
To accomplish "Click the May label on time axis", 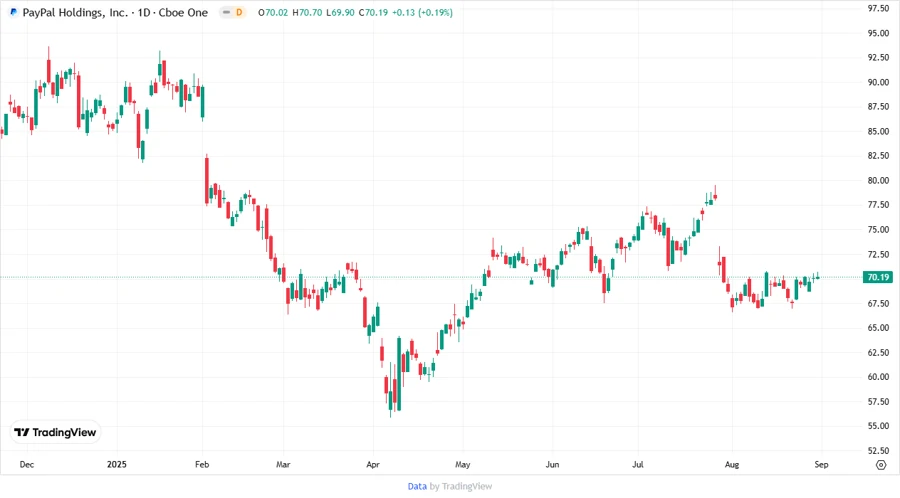I will (463, 465).
